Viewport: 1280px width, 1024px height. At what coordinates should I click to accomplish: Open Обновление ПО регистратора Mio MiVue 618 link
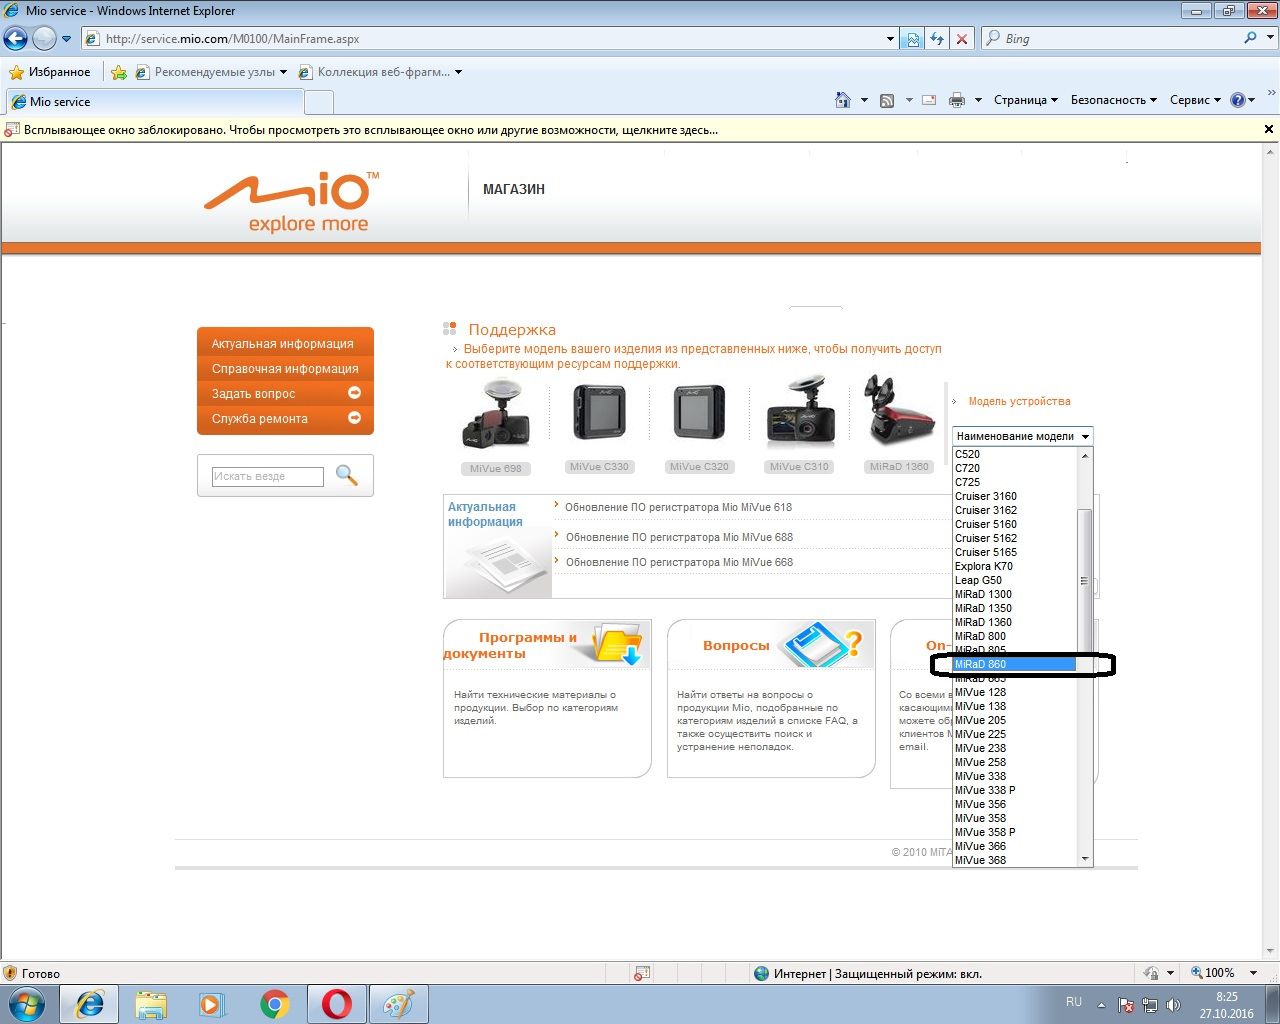(678, 507)
